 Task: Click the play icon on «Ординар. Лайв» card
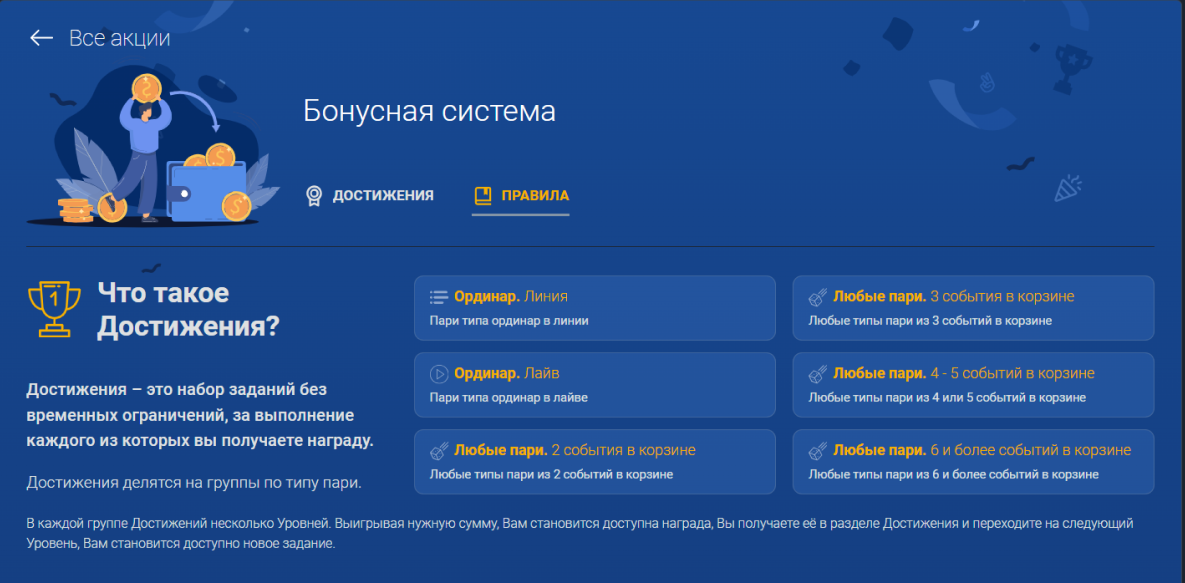click(x=441, y=372)
